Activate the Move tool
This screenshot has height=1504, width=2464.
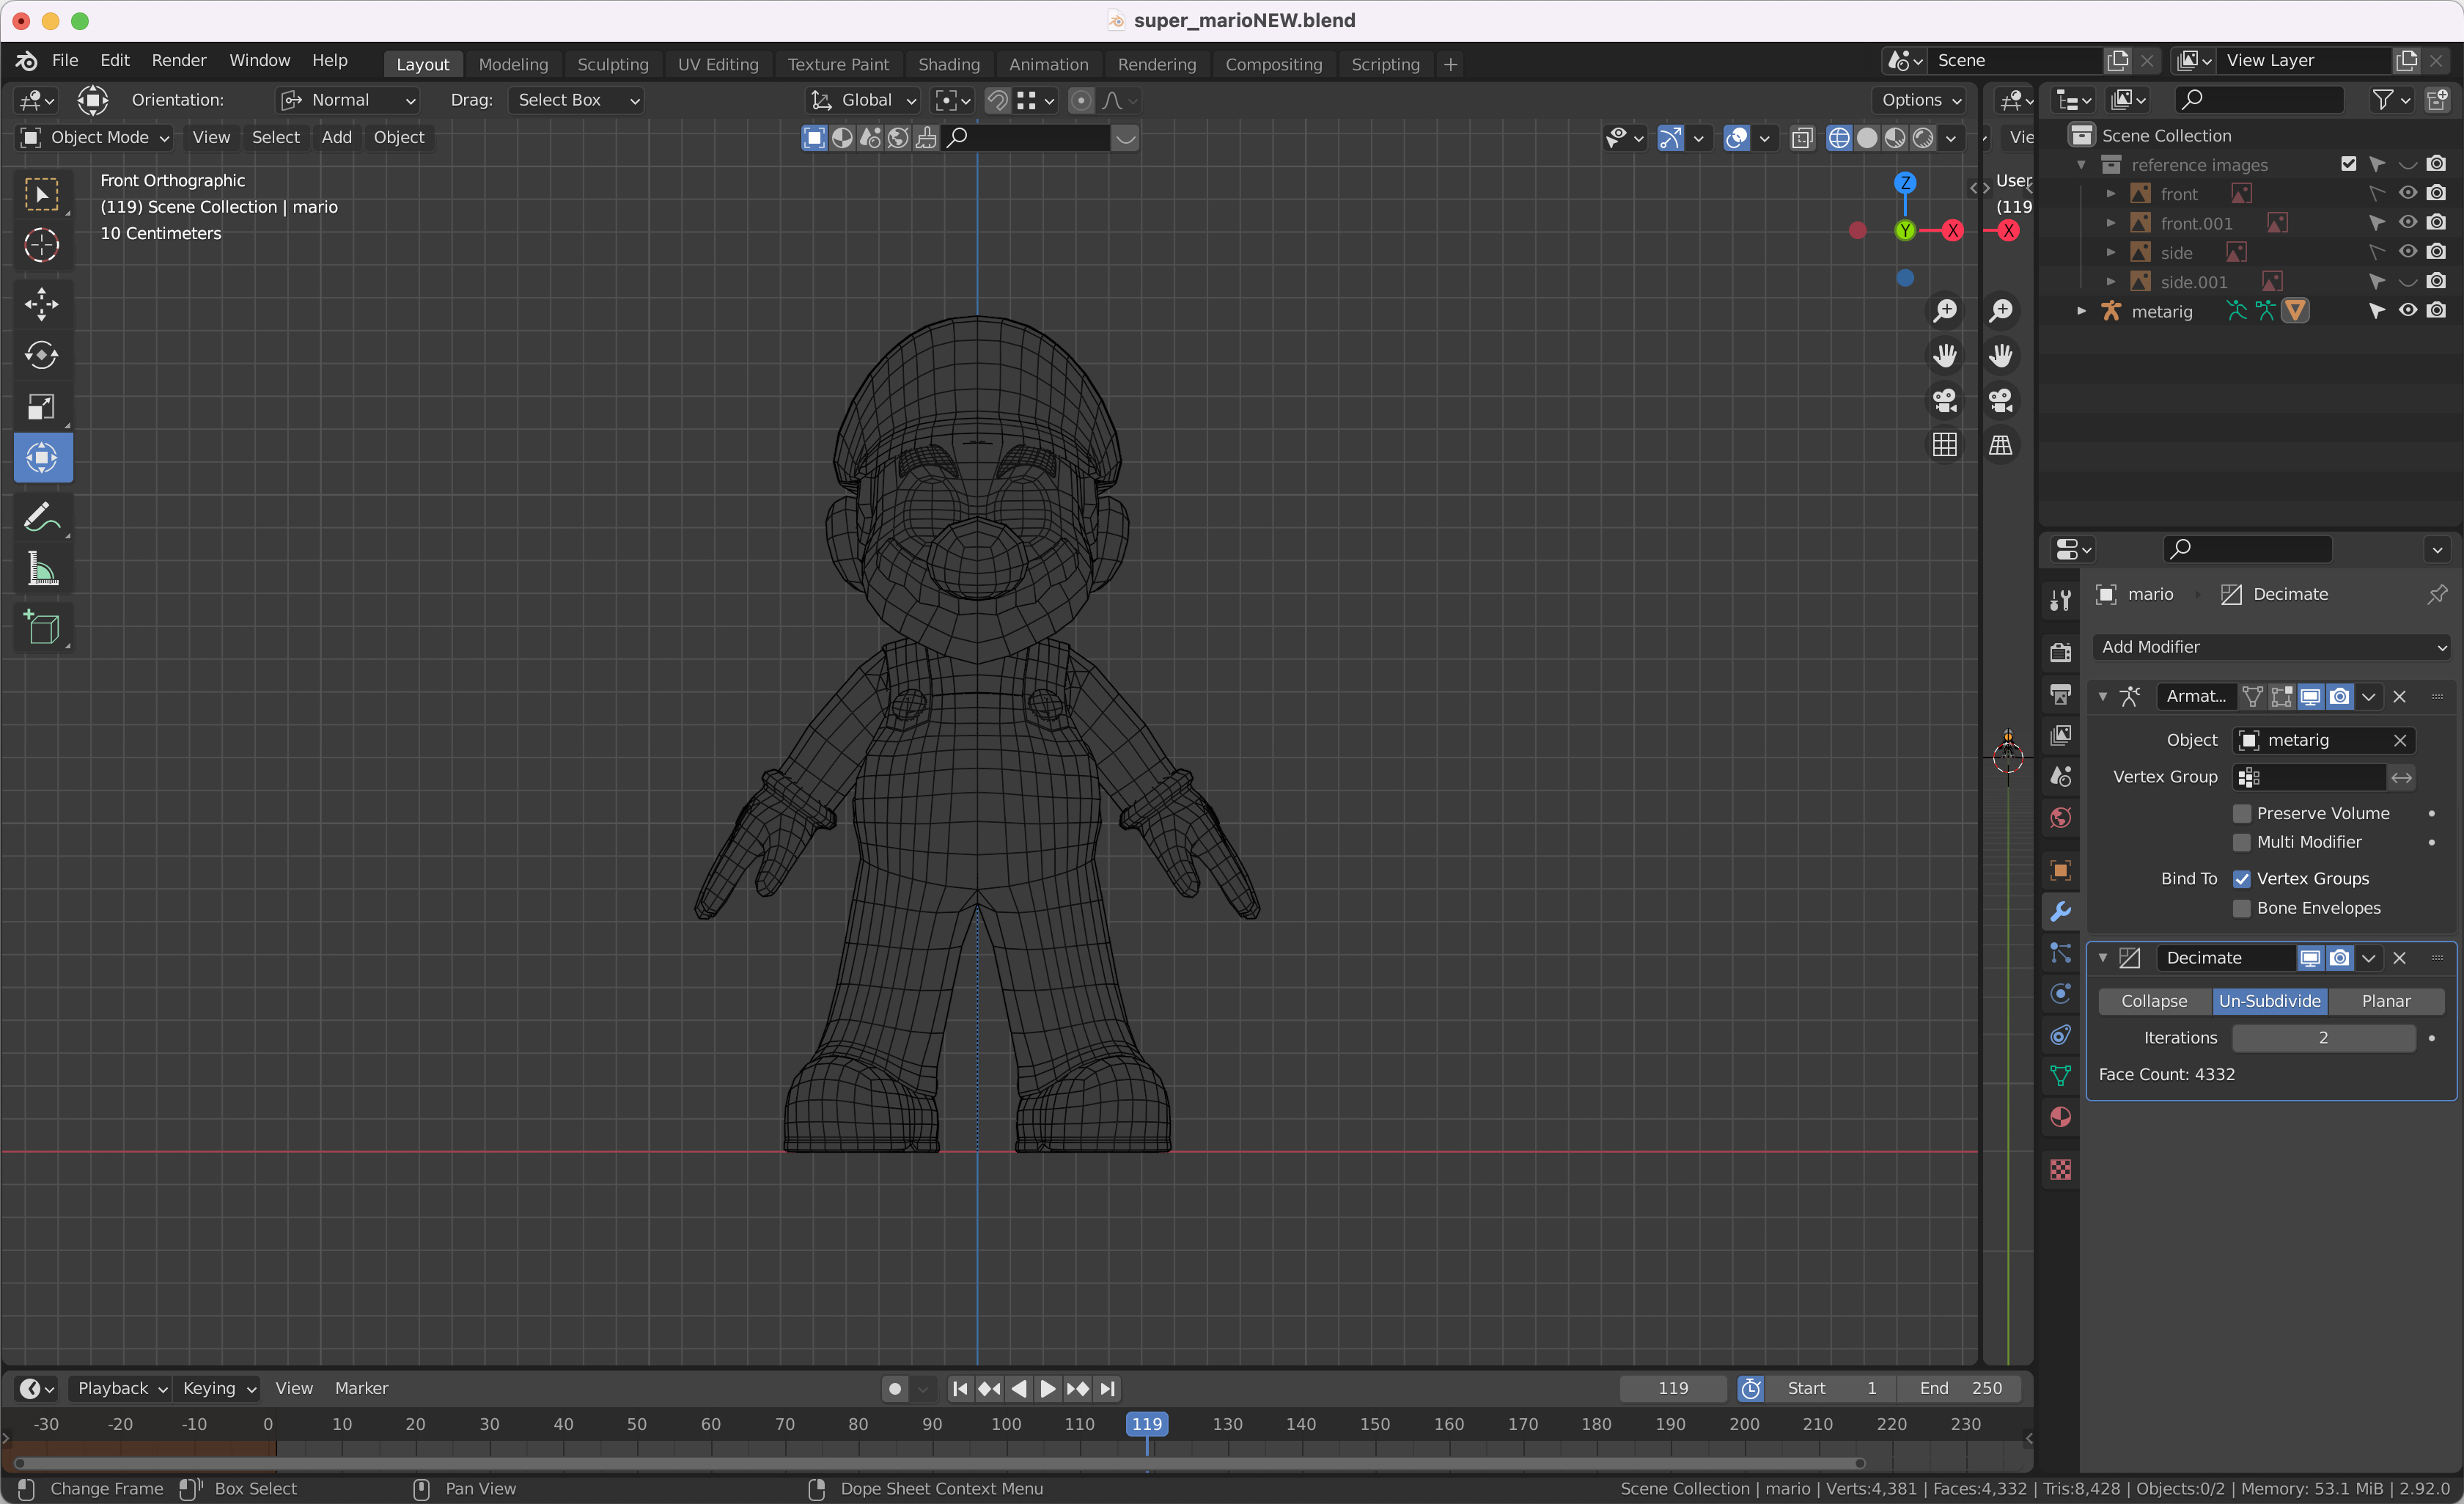[42, 304]
